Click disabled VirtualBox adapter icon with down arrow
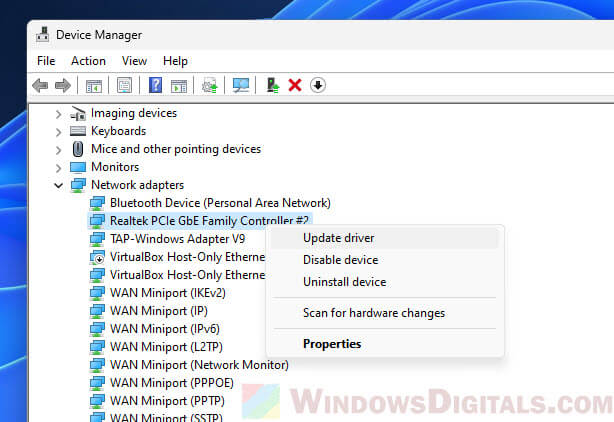Screen dimensions: 614x422 click(97, 257)
